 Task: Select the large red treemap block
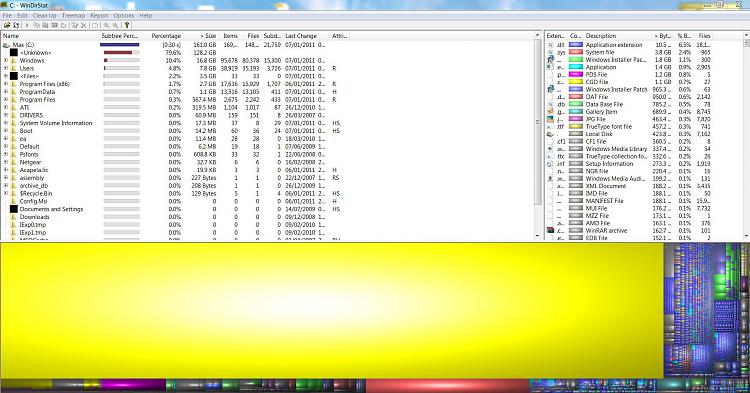point(447,385)
